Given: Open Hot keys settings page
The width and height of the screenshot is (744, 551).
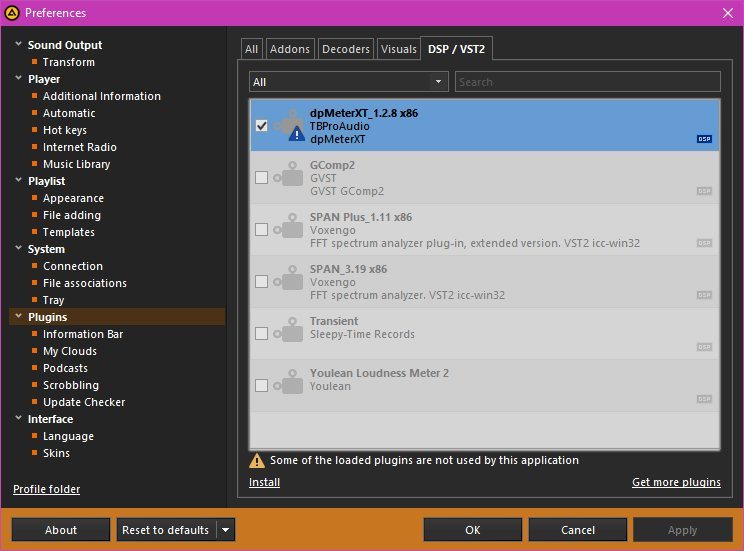Looking at the screenshot, I should 65,130.
